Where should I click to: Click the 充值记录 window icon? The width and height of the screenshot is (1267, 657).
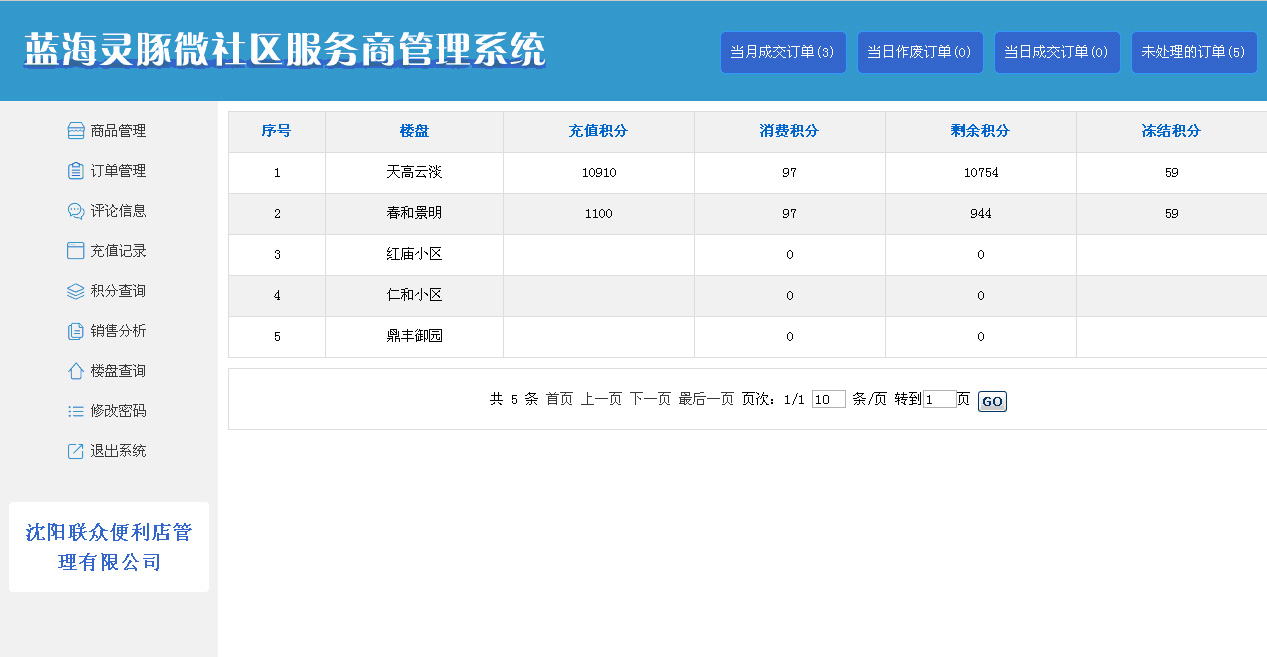[x=75, y=251]
